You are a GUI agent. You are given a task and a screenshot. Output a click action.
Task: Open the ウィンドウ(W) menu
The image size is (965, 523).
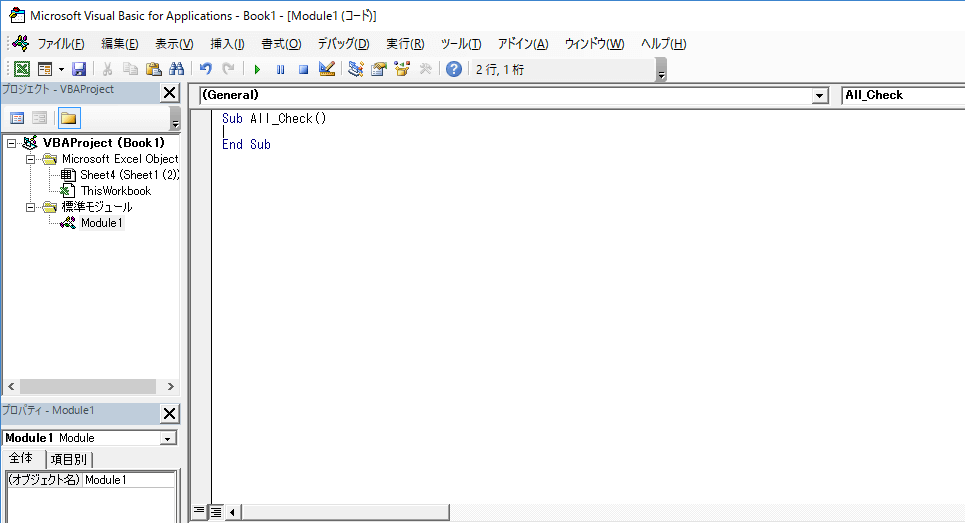click(x=595, y=44)
